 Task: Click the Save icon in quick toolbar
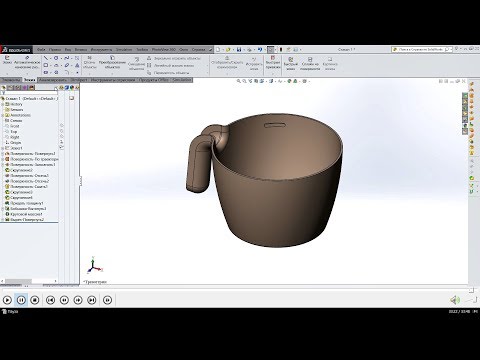pos(239,49)
